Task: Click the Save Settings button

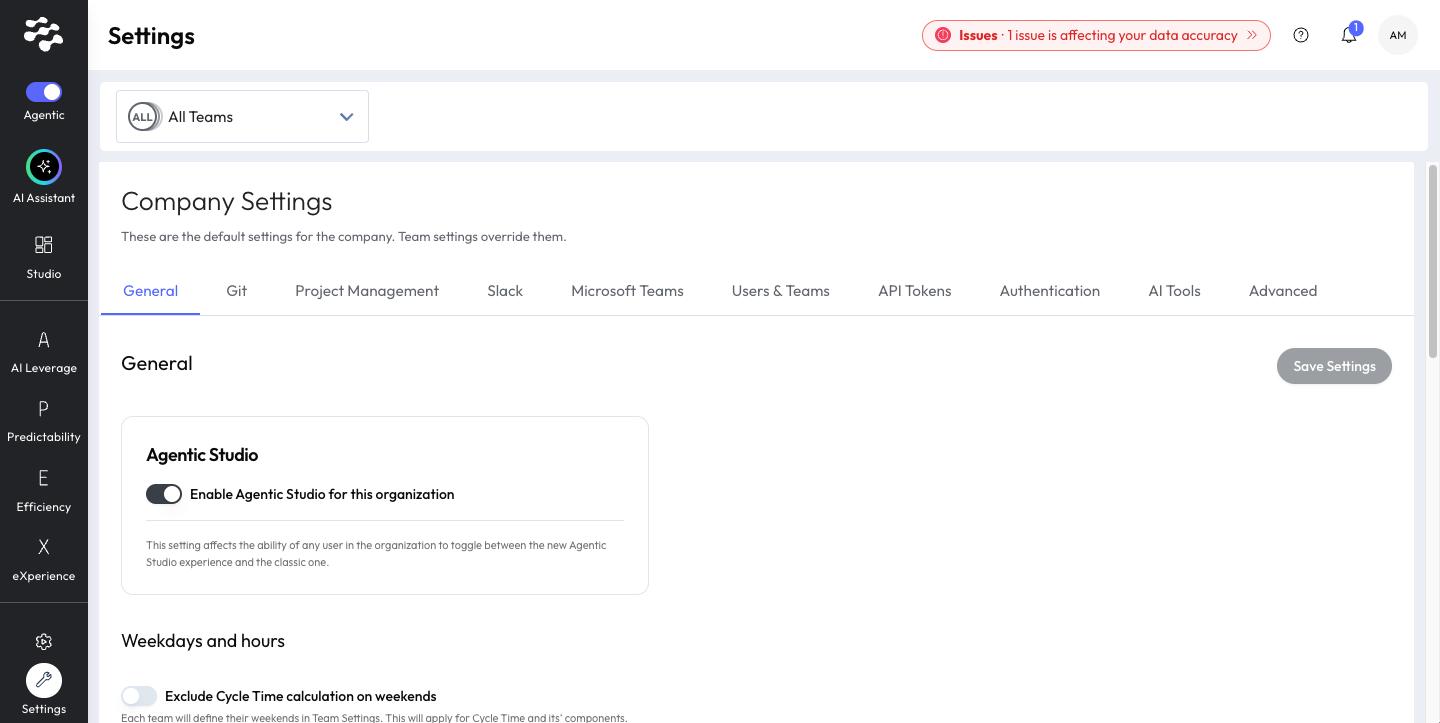Action: tap(1334, 366)
